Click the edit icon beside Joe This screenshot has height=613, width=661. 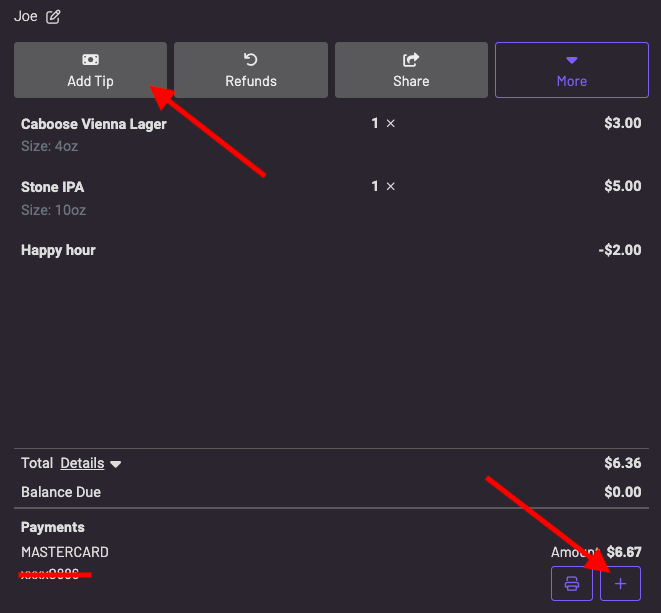pos(53,16)
